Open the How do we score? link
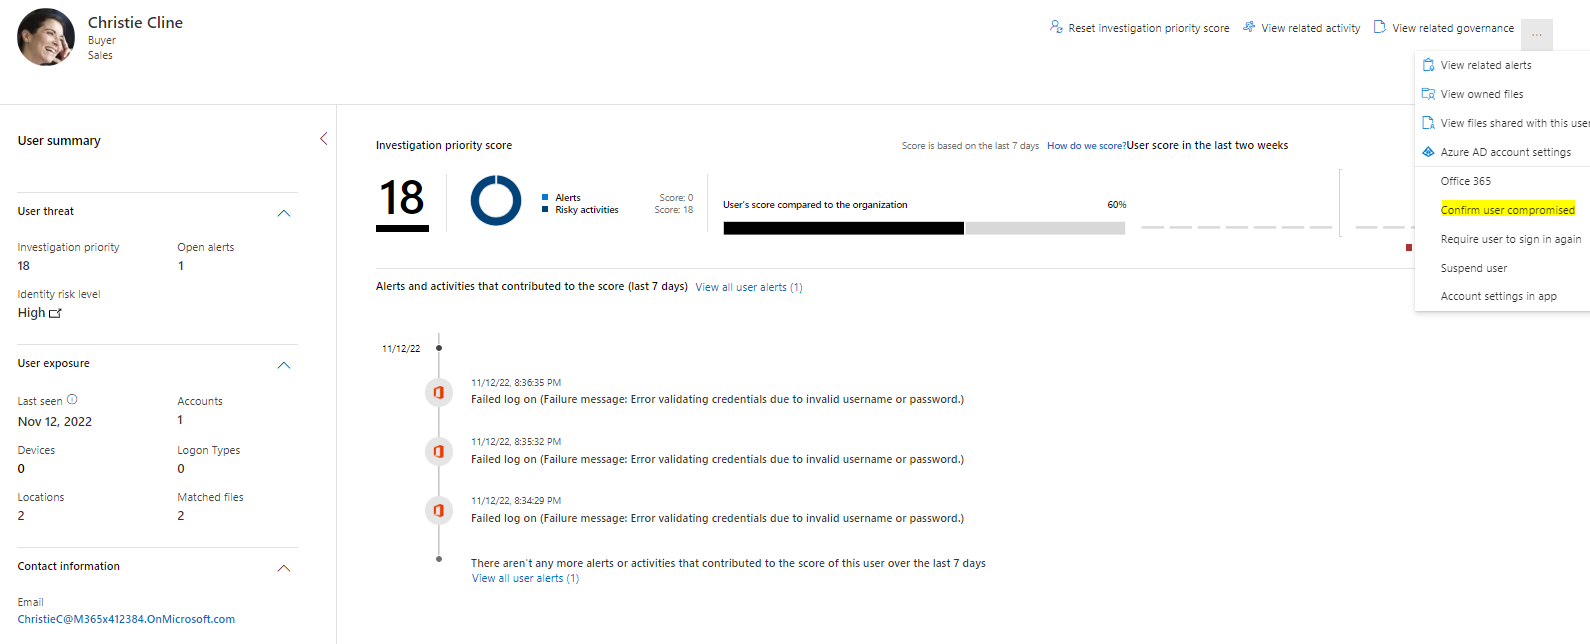This screenshot has width=1590, height=644. [x=1086, y=146]
